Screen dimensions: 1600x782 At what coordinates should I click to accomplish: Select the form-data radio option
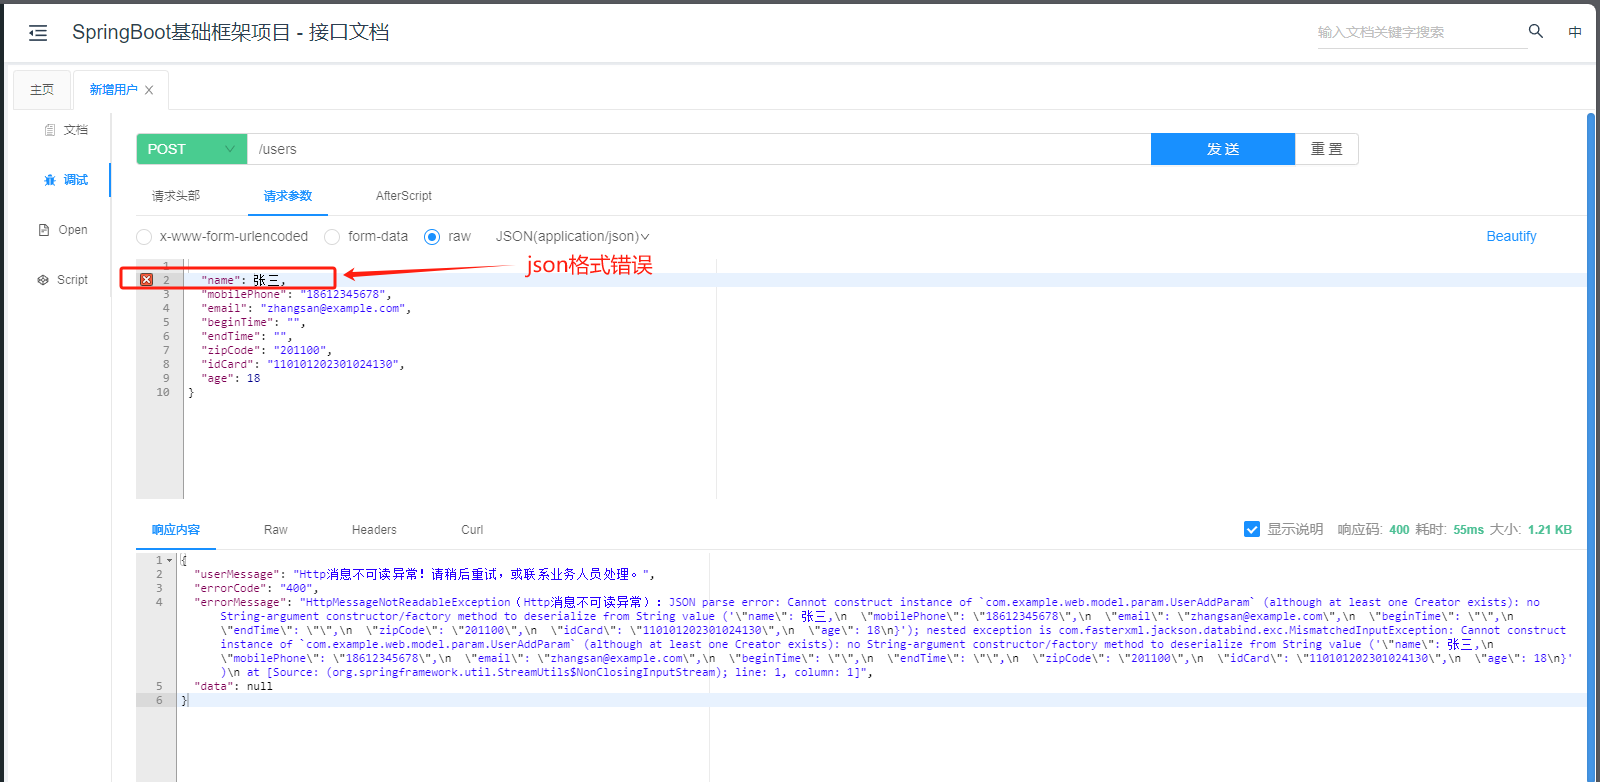tap(332, 237)
